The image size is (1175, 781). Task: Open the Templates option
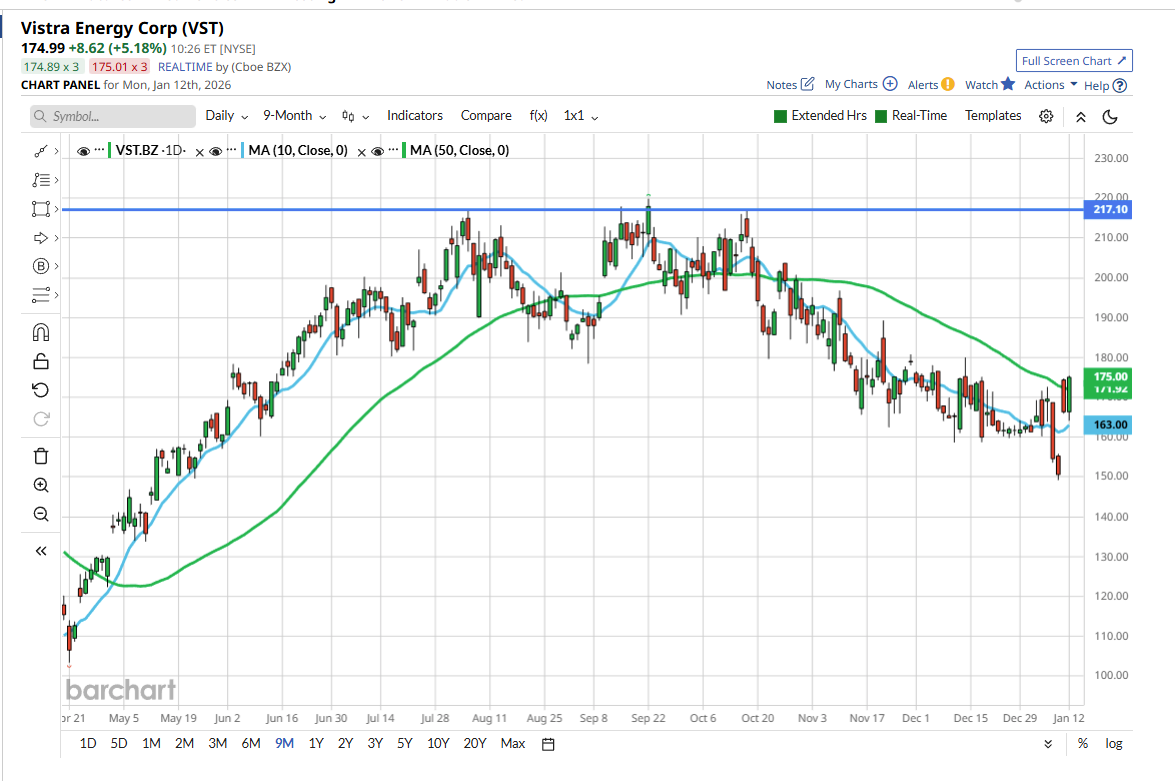point(993,116)
